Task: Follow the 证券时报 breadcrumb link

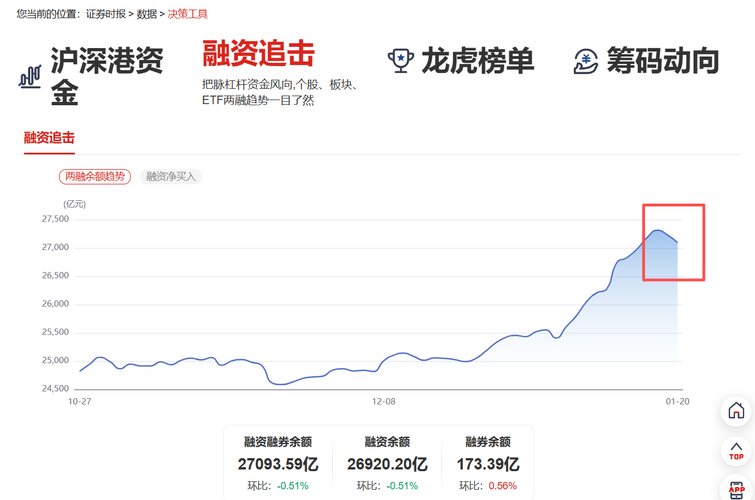Action: (105, 14)
